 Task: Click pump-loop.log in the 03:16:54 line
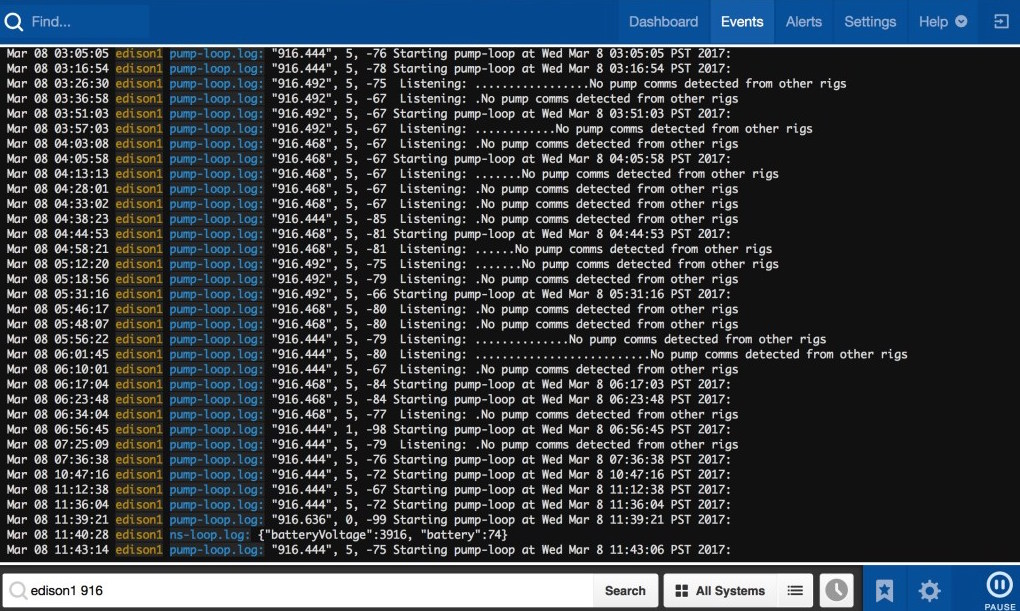click(217, 68)
